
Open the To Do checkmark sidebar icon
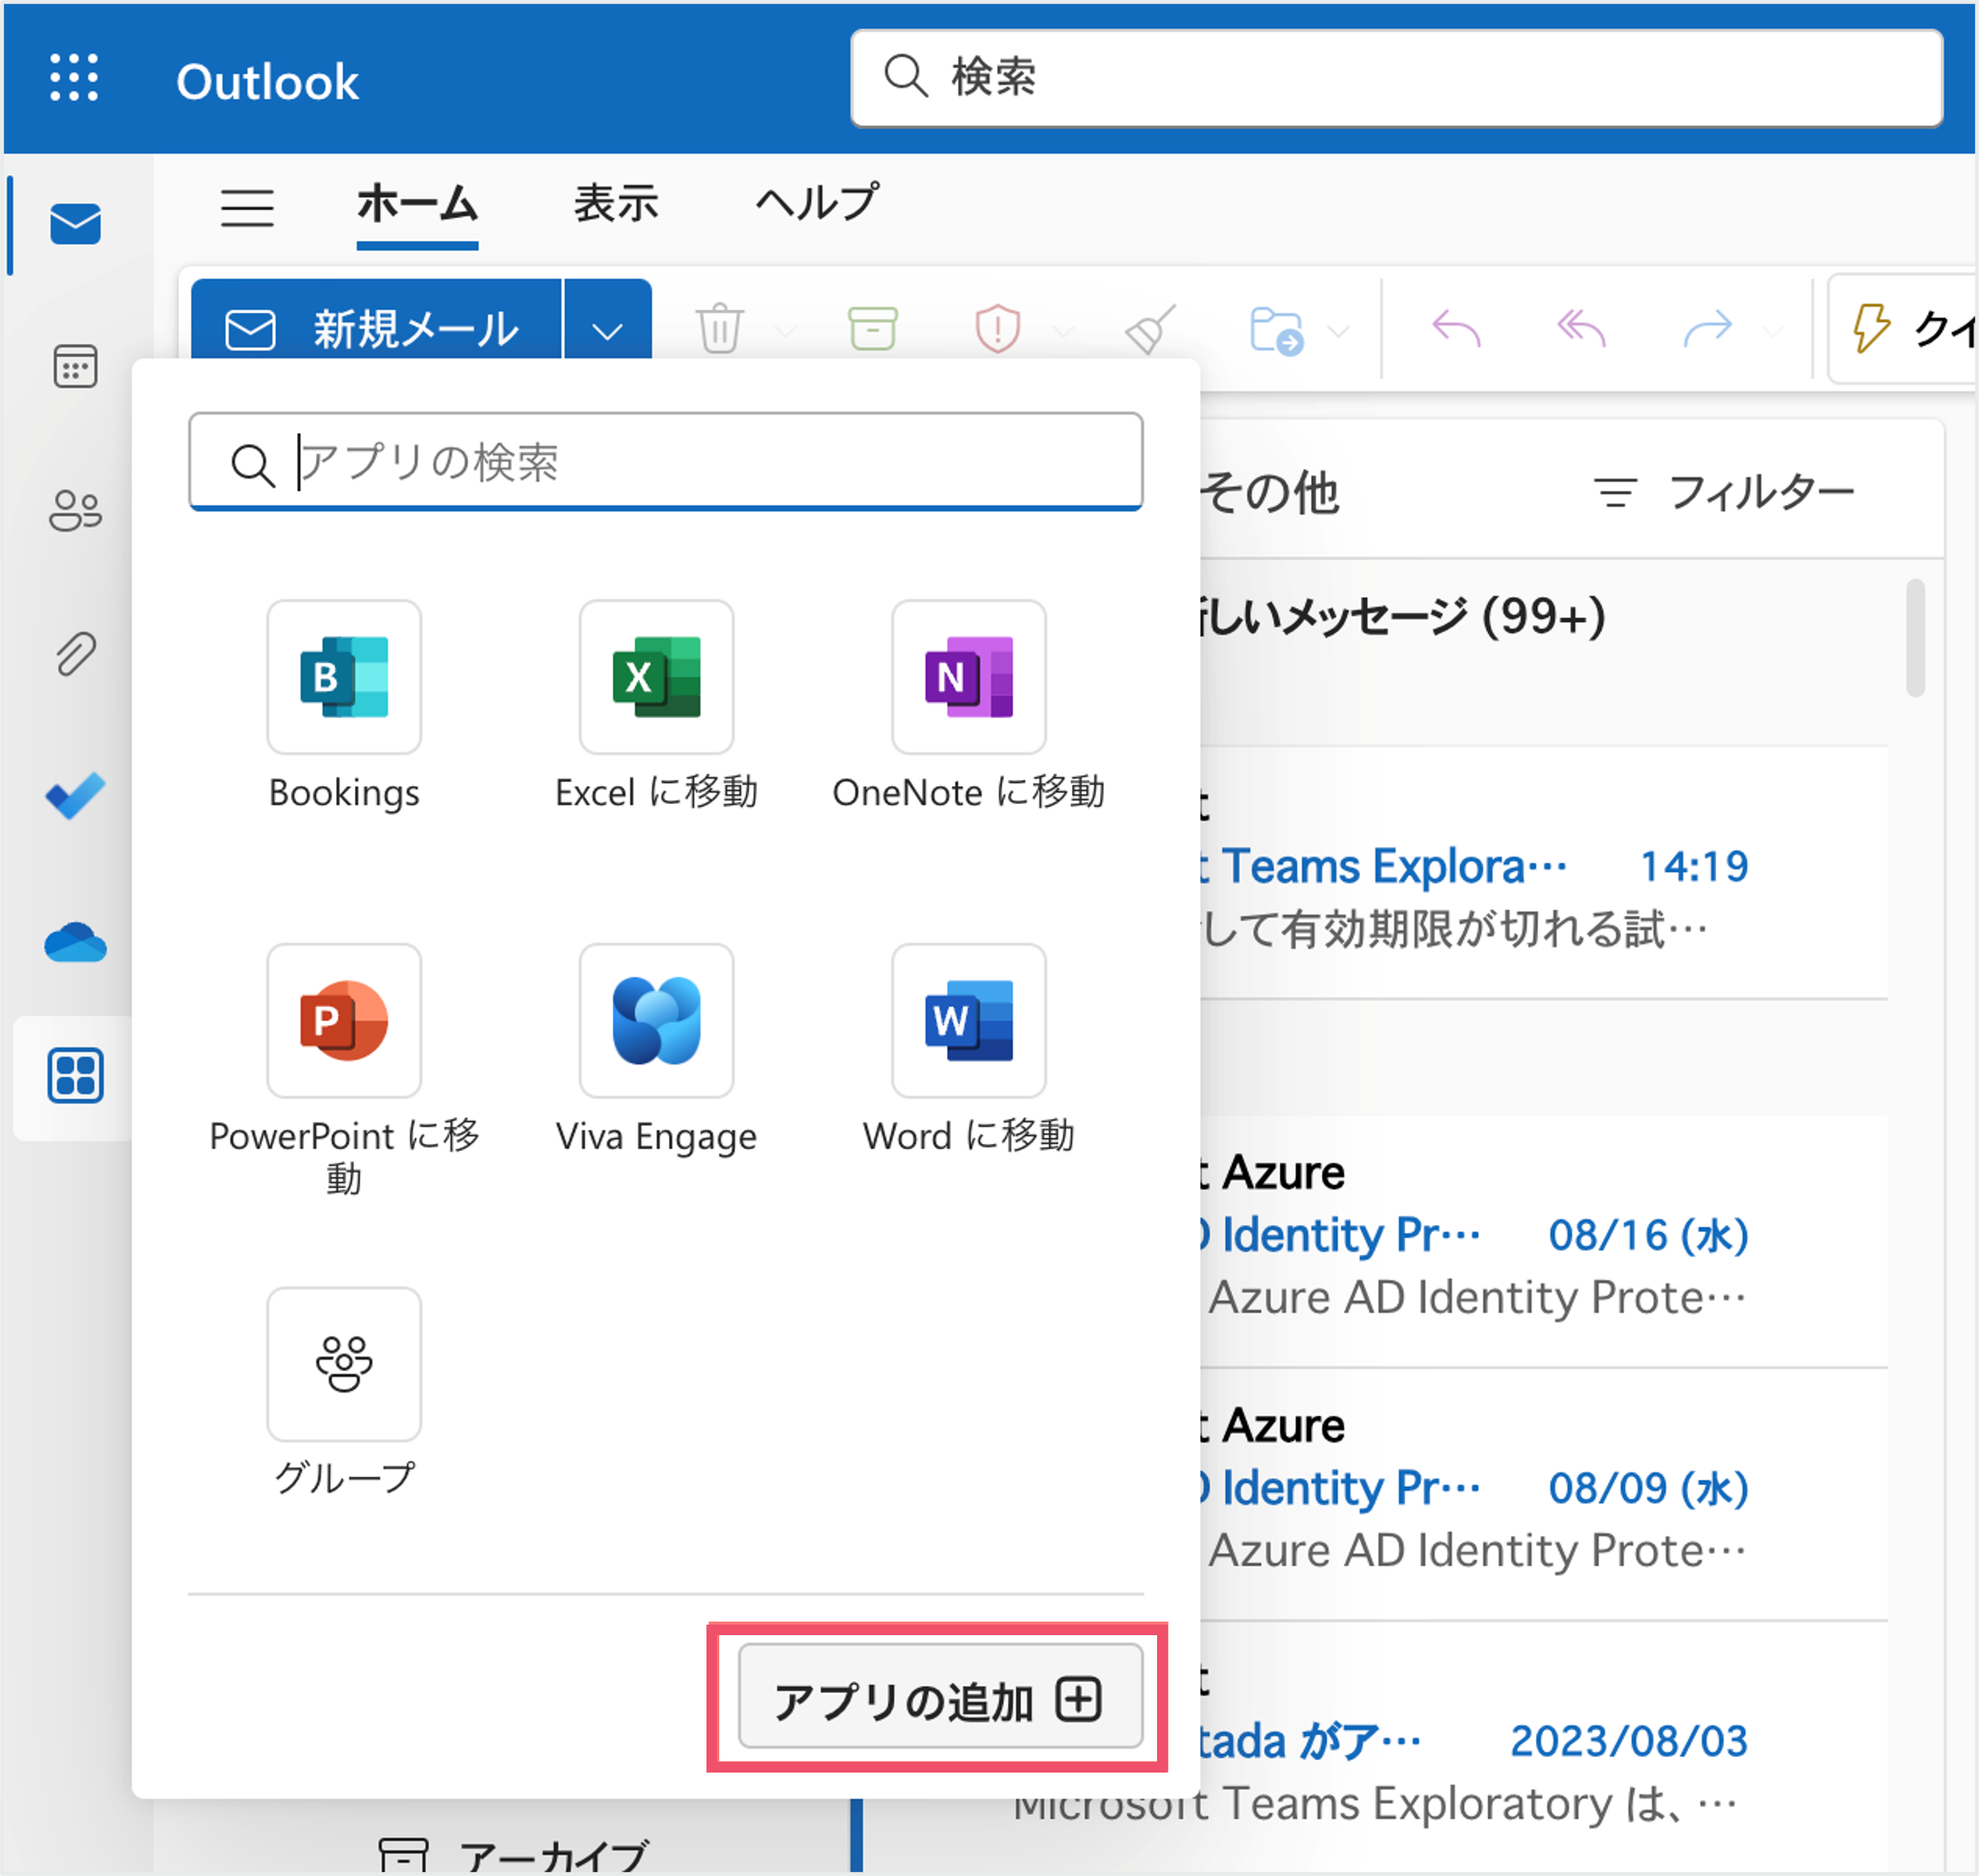click(75, 796)
